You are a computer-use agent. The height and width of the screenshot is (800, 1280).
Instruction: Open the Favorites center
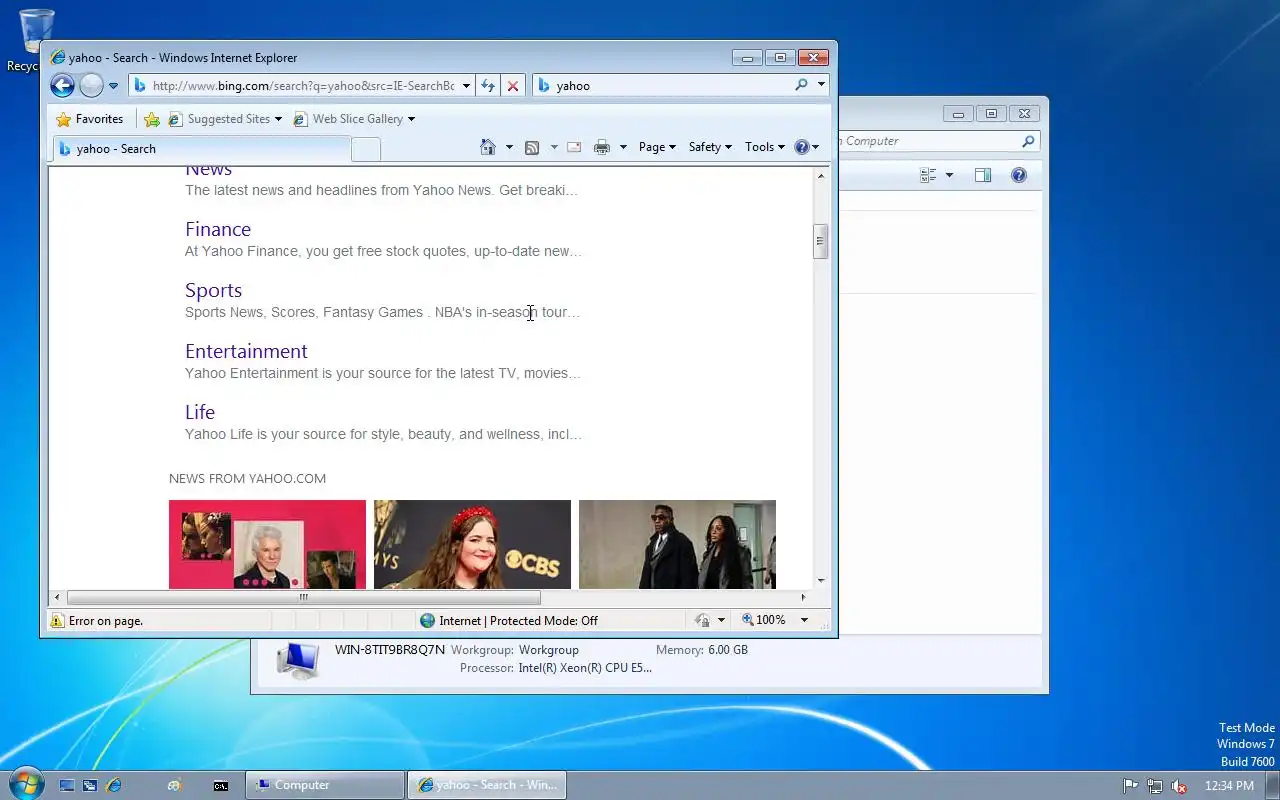click(x=90, y=119)
